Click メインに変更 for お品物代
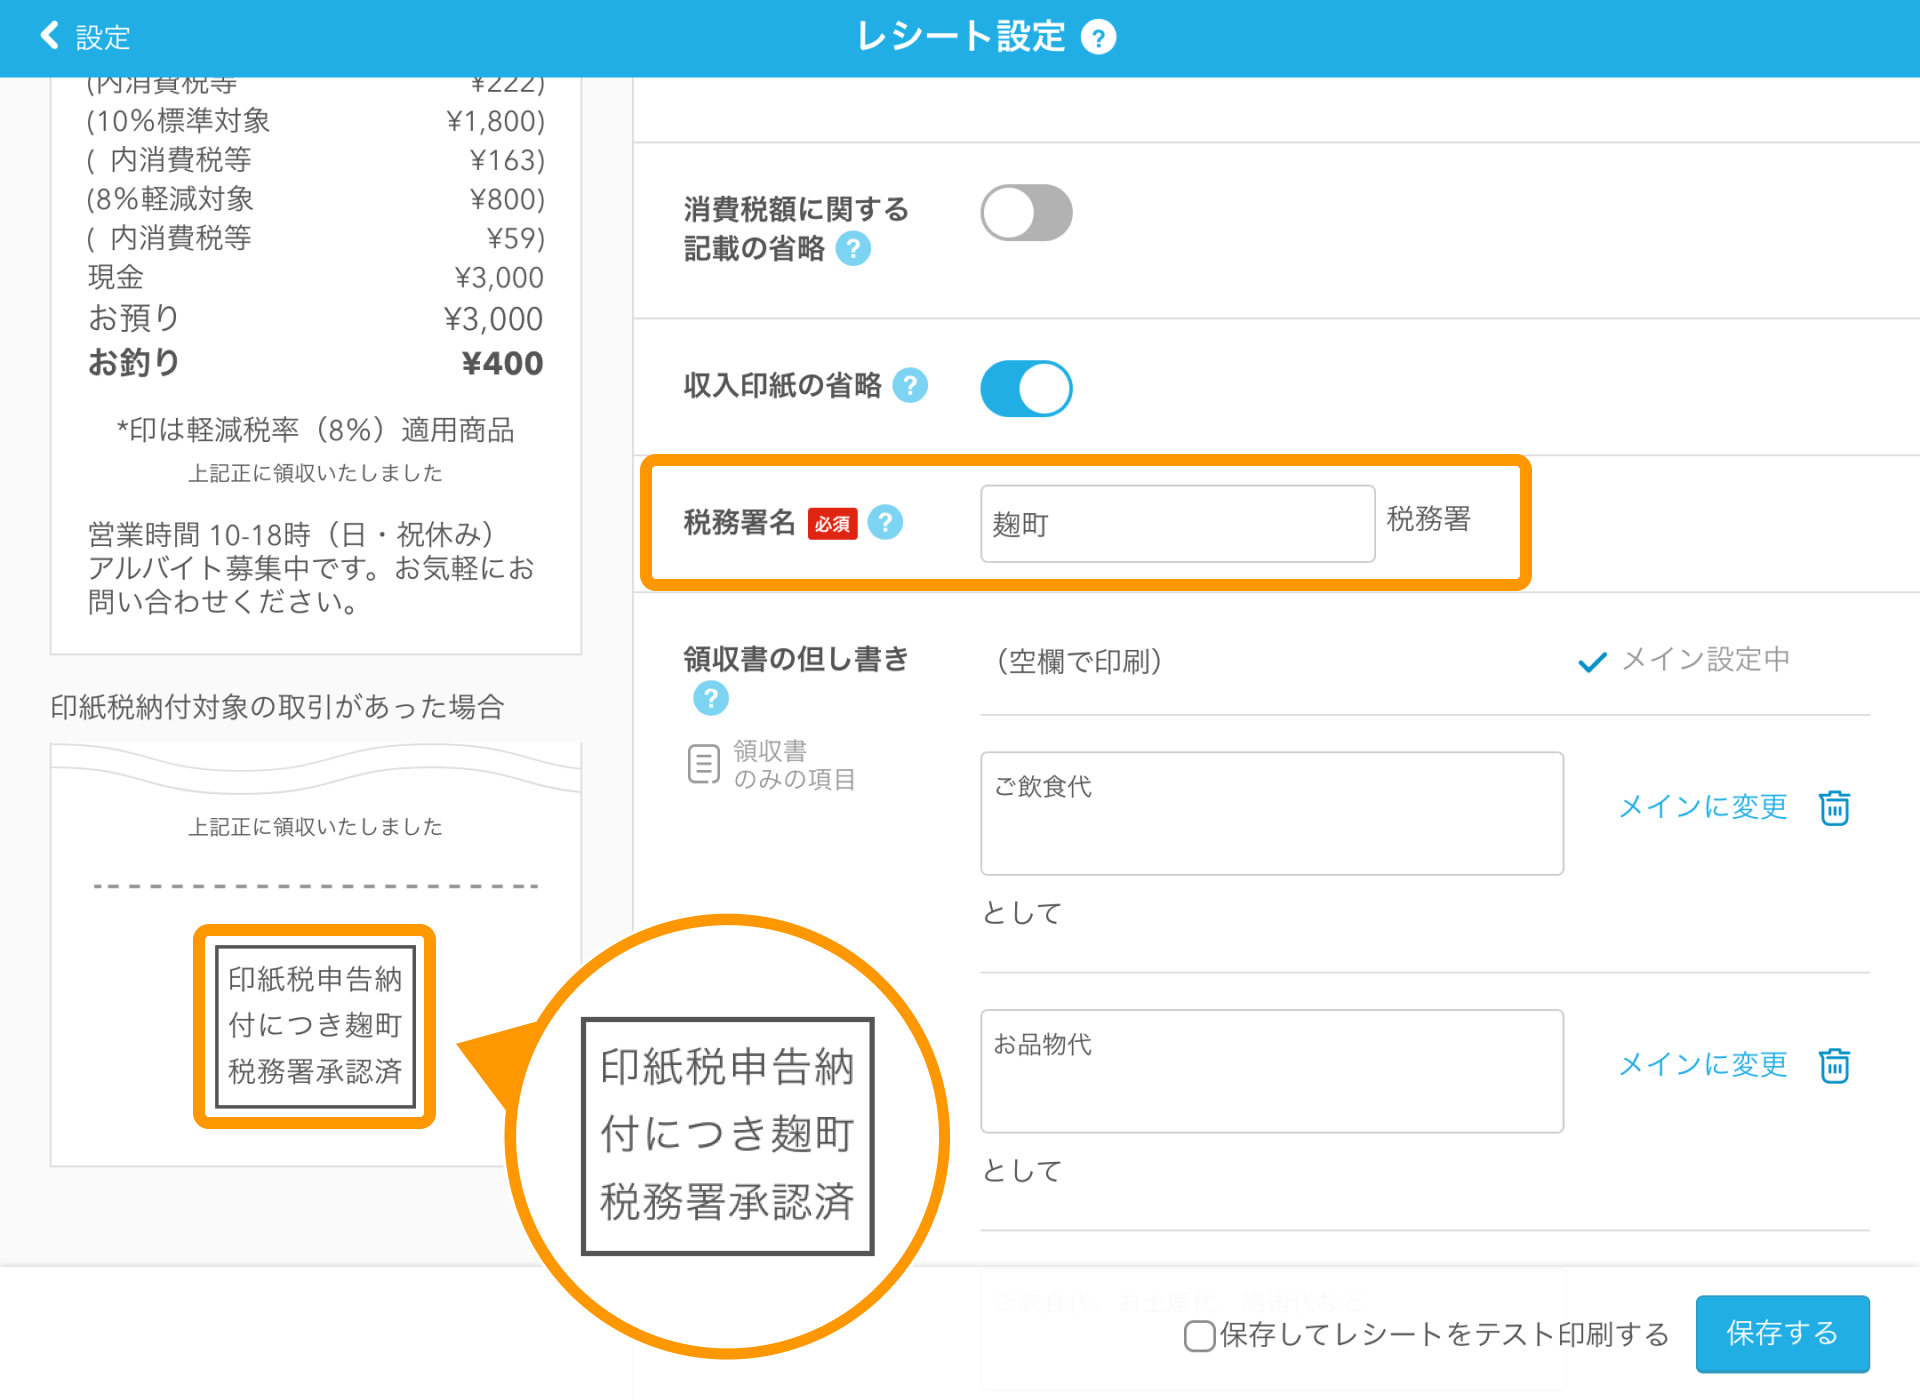 pos(1703,1065)
